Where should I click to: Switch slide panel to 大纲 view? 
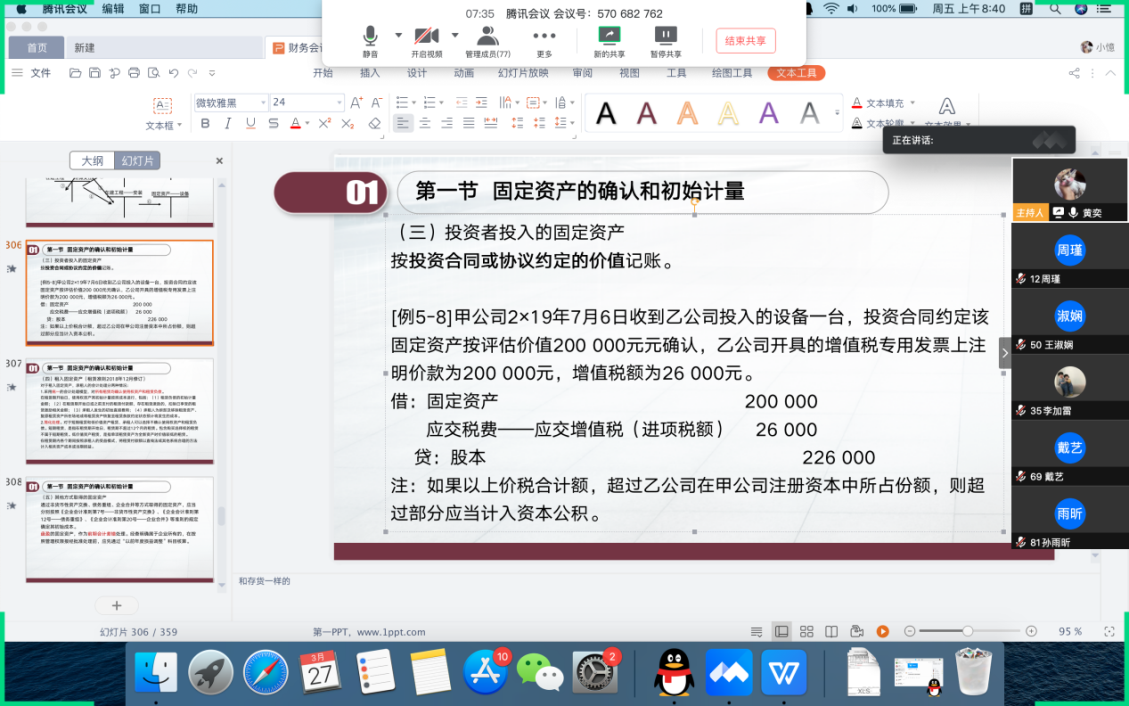(92, 161)
